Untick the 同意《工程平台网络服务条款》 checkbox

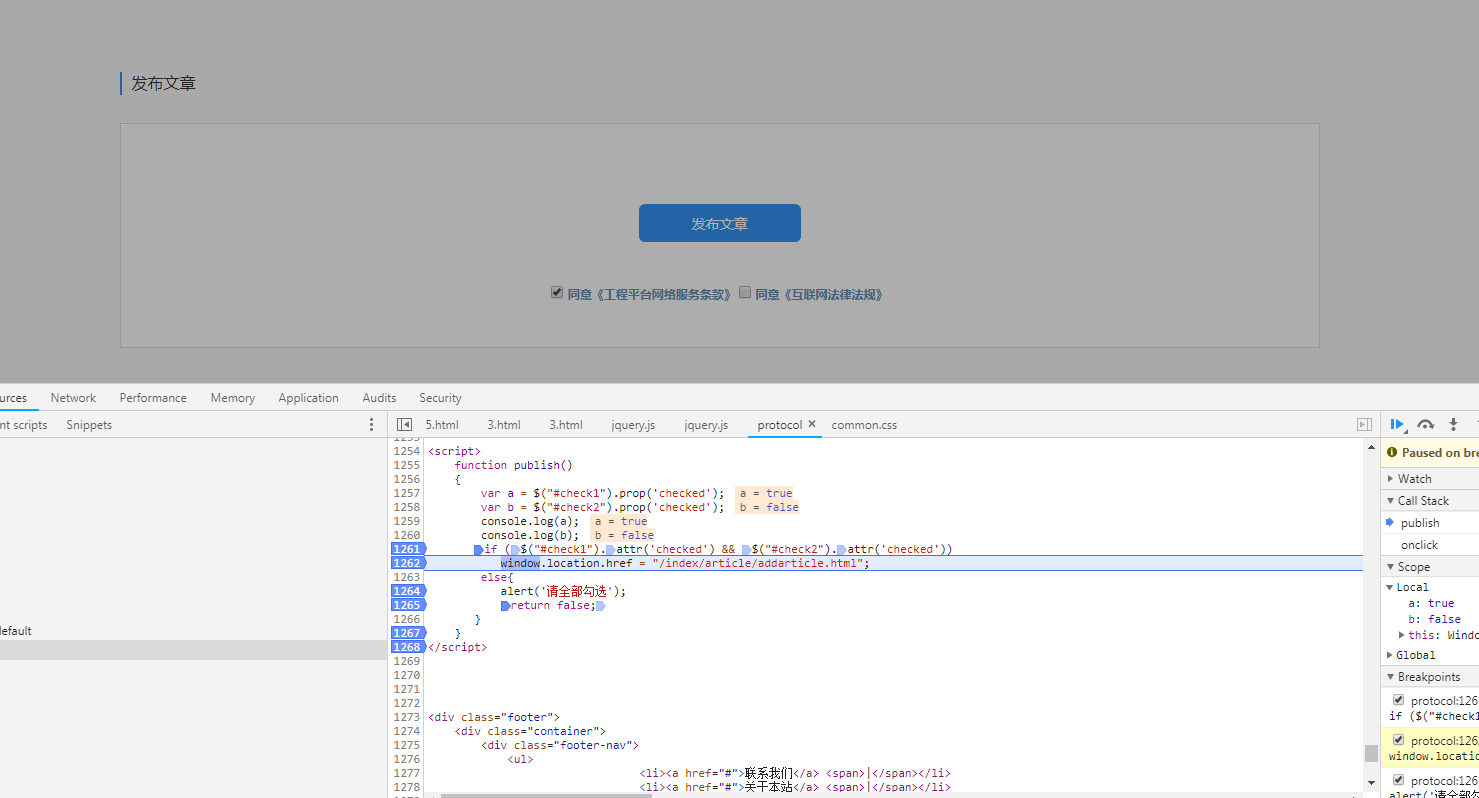[557, 293]
